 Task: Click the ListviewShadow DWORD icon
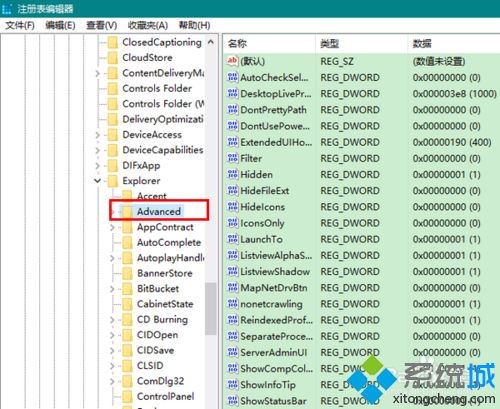point(232,271)
